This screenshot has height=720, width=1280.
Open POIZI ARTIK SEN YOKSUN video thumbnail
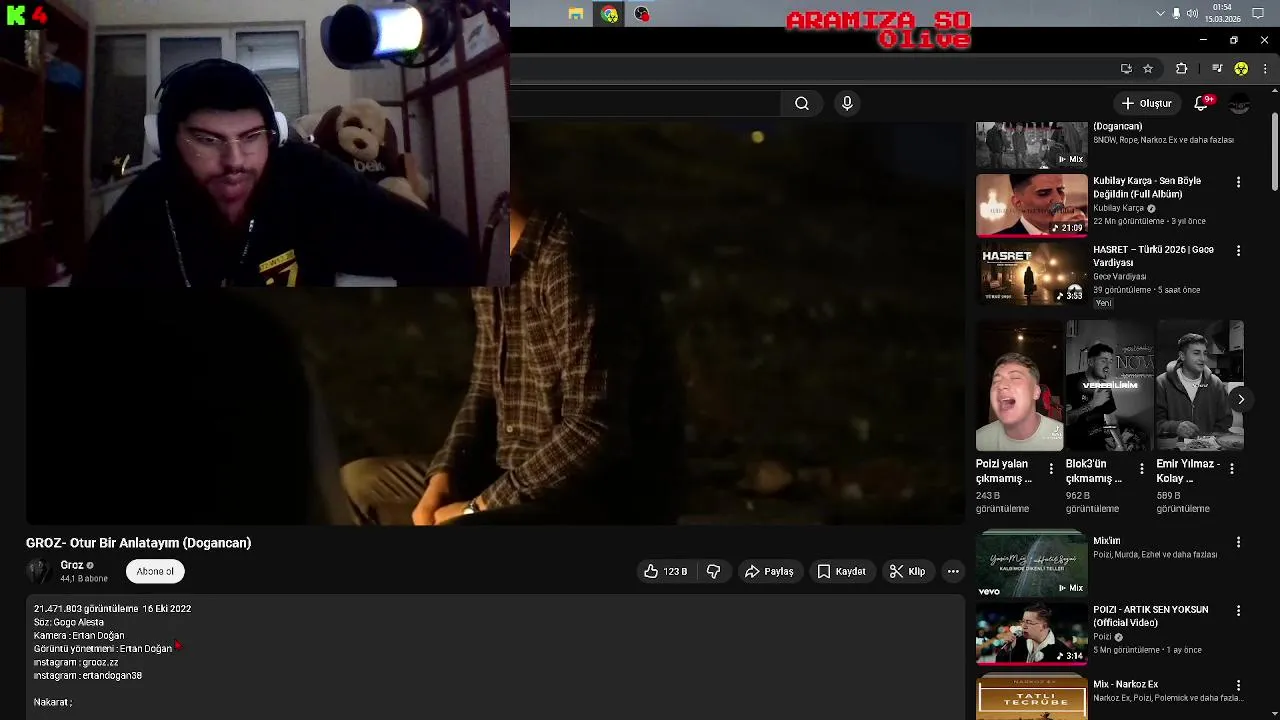pyautogui.click(x=1031, y=634)
